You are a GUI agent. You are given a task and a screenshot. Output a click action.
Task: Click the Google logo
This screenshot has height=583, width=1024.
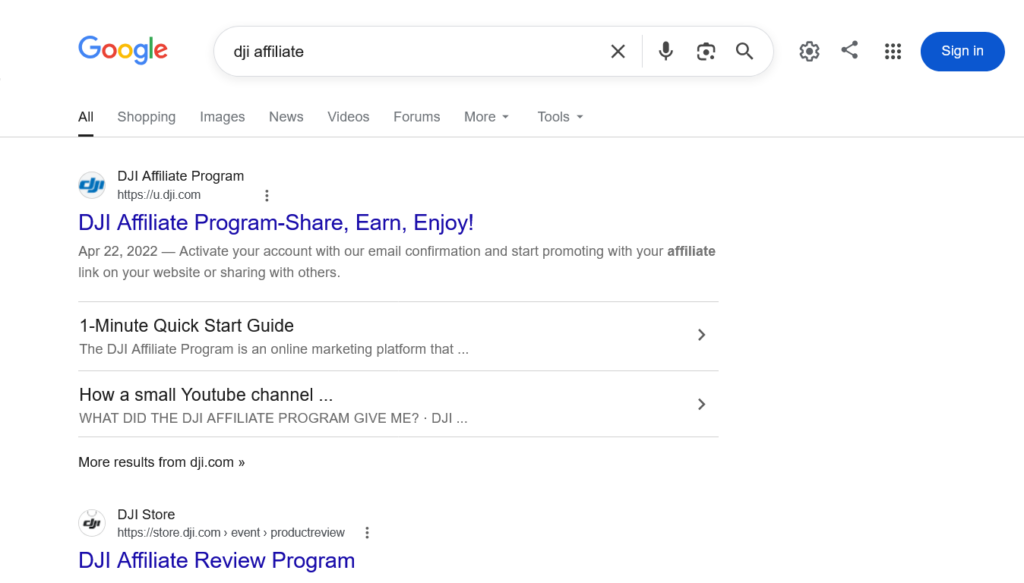[x=123, y=50]
